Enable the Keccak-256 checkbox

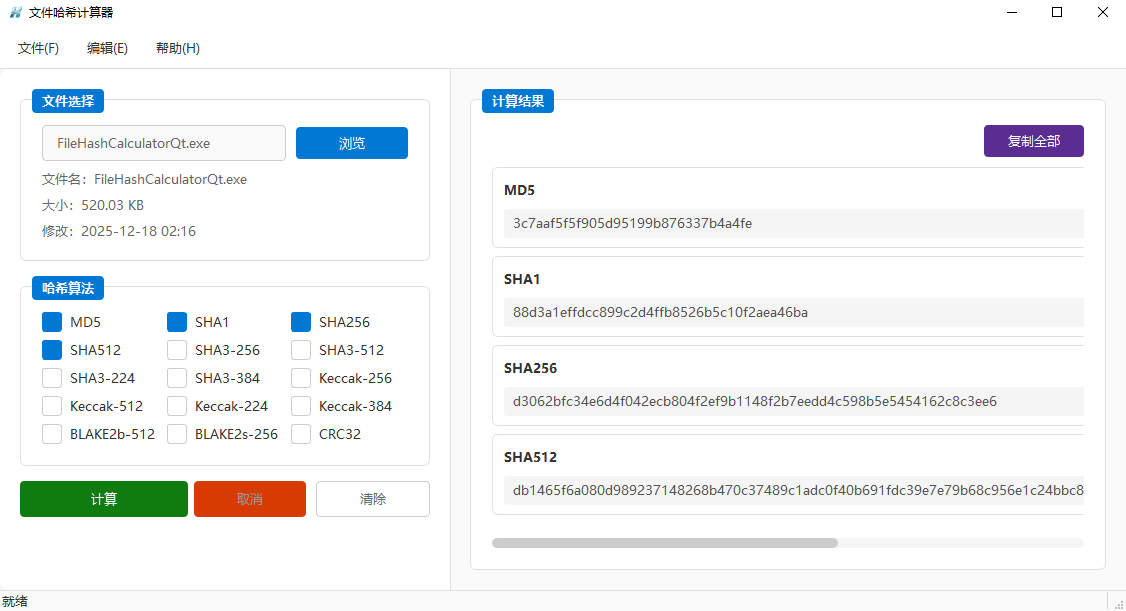click(301, 378)
